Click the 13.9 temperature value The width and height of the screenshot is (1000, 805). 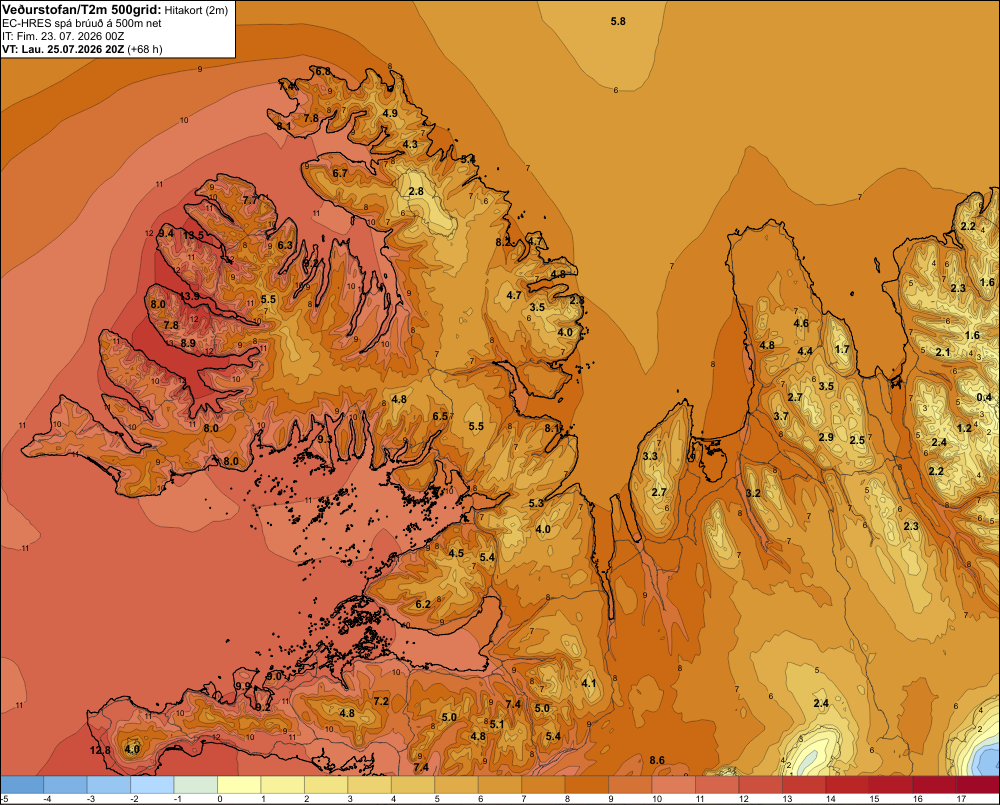(189, 296)
